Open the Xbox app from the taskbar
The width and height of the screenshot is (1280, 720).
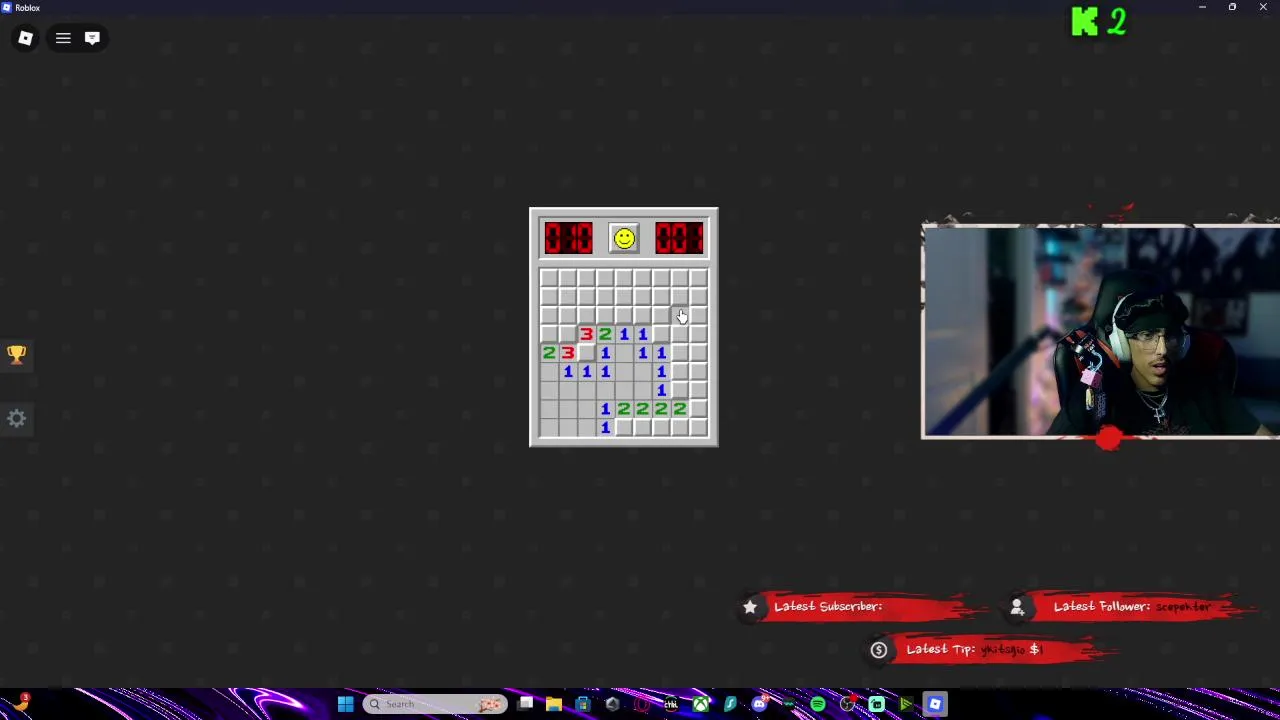pyautogui.click(x=701, y=704)
